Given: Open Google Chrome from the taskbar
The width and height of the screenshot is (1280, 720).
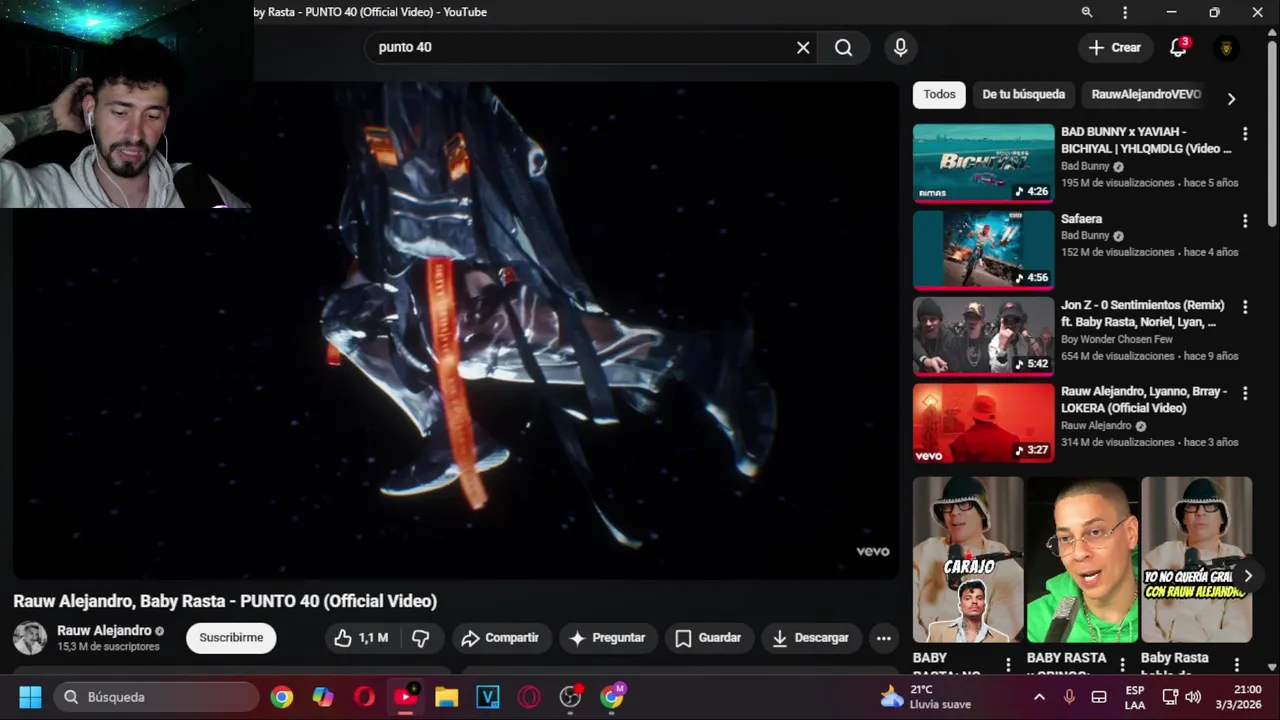Looking at the screenshot, I should click(282, 697).
